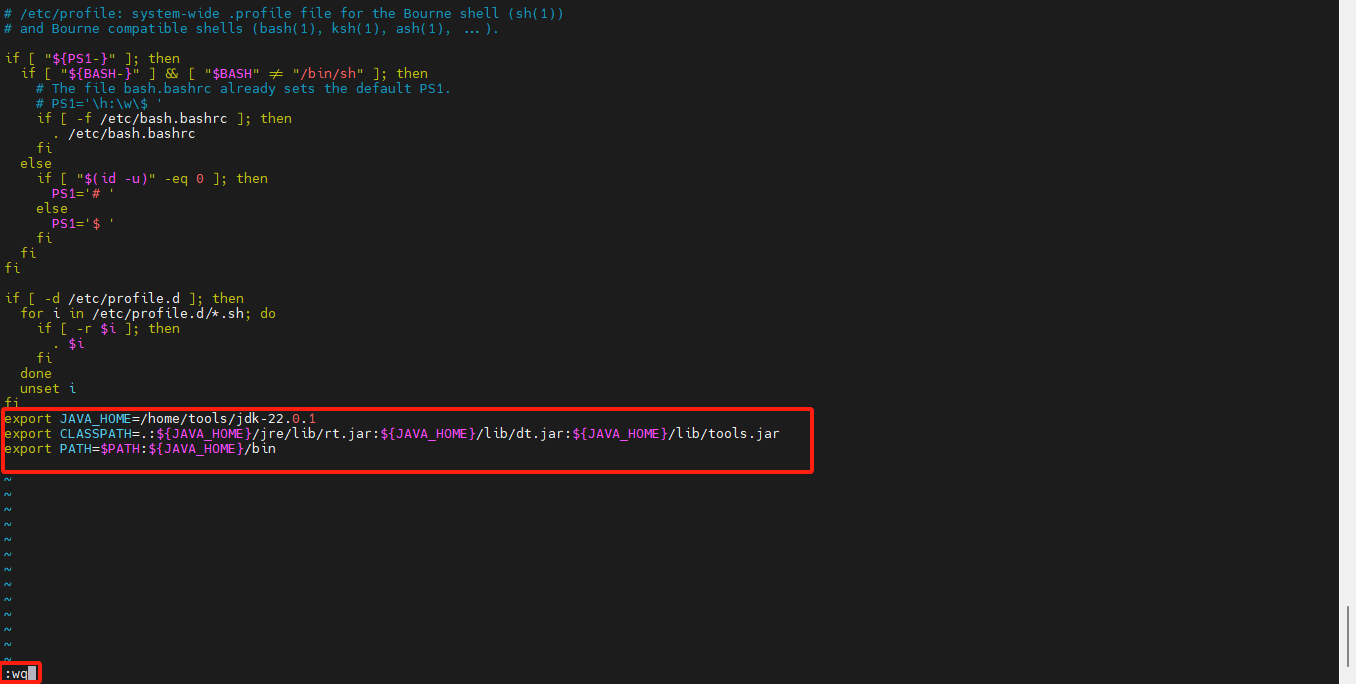Viewport: 1356px width, 684px height.
Task: Click the commented '# PS1=' line
Action: 100,103
